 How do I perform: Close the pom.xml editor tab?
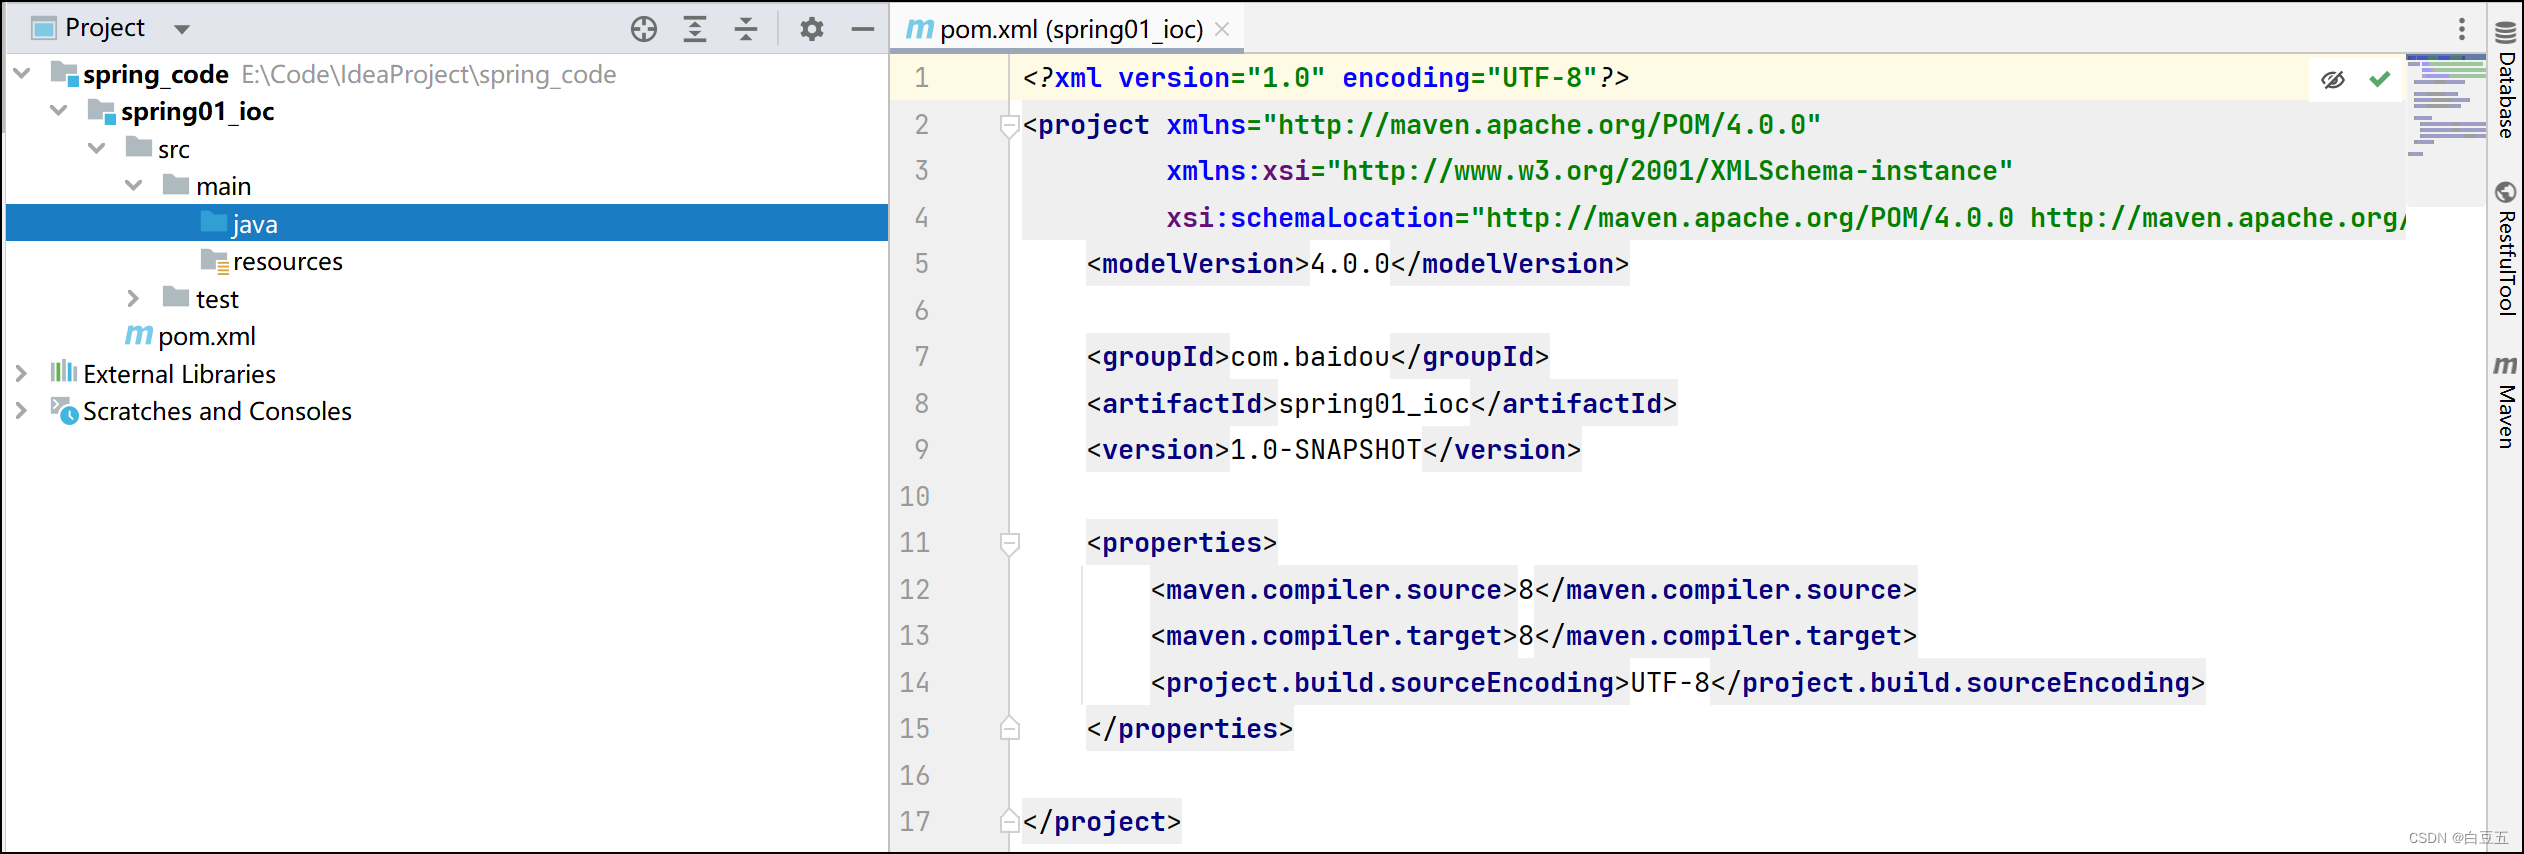point(1222,29)
